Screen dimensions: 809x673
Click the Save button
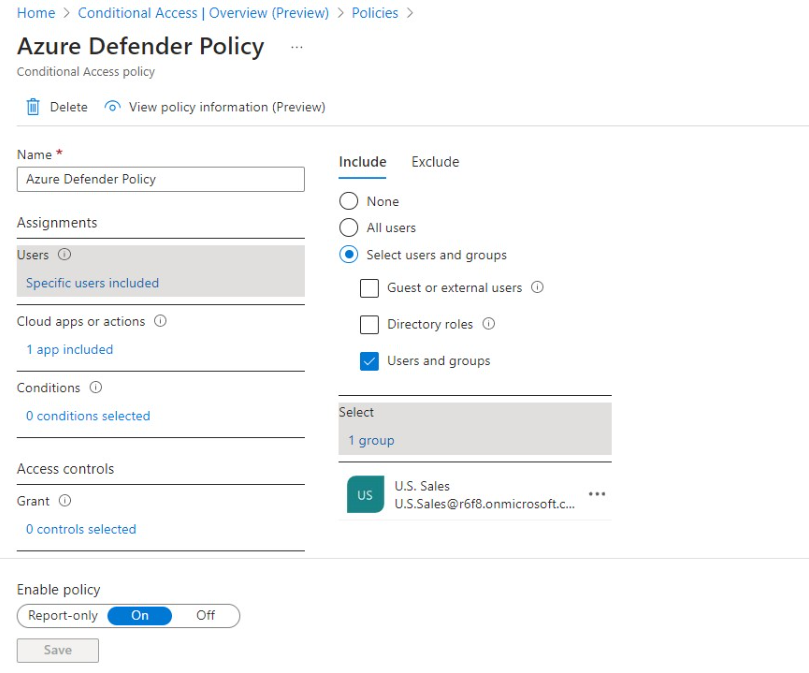58,650
